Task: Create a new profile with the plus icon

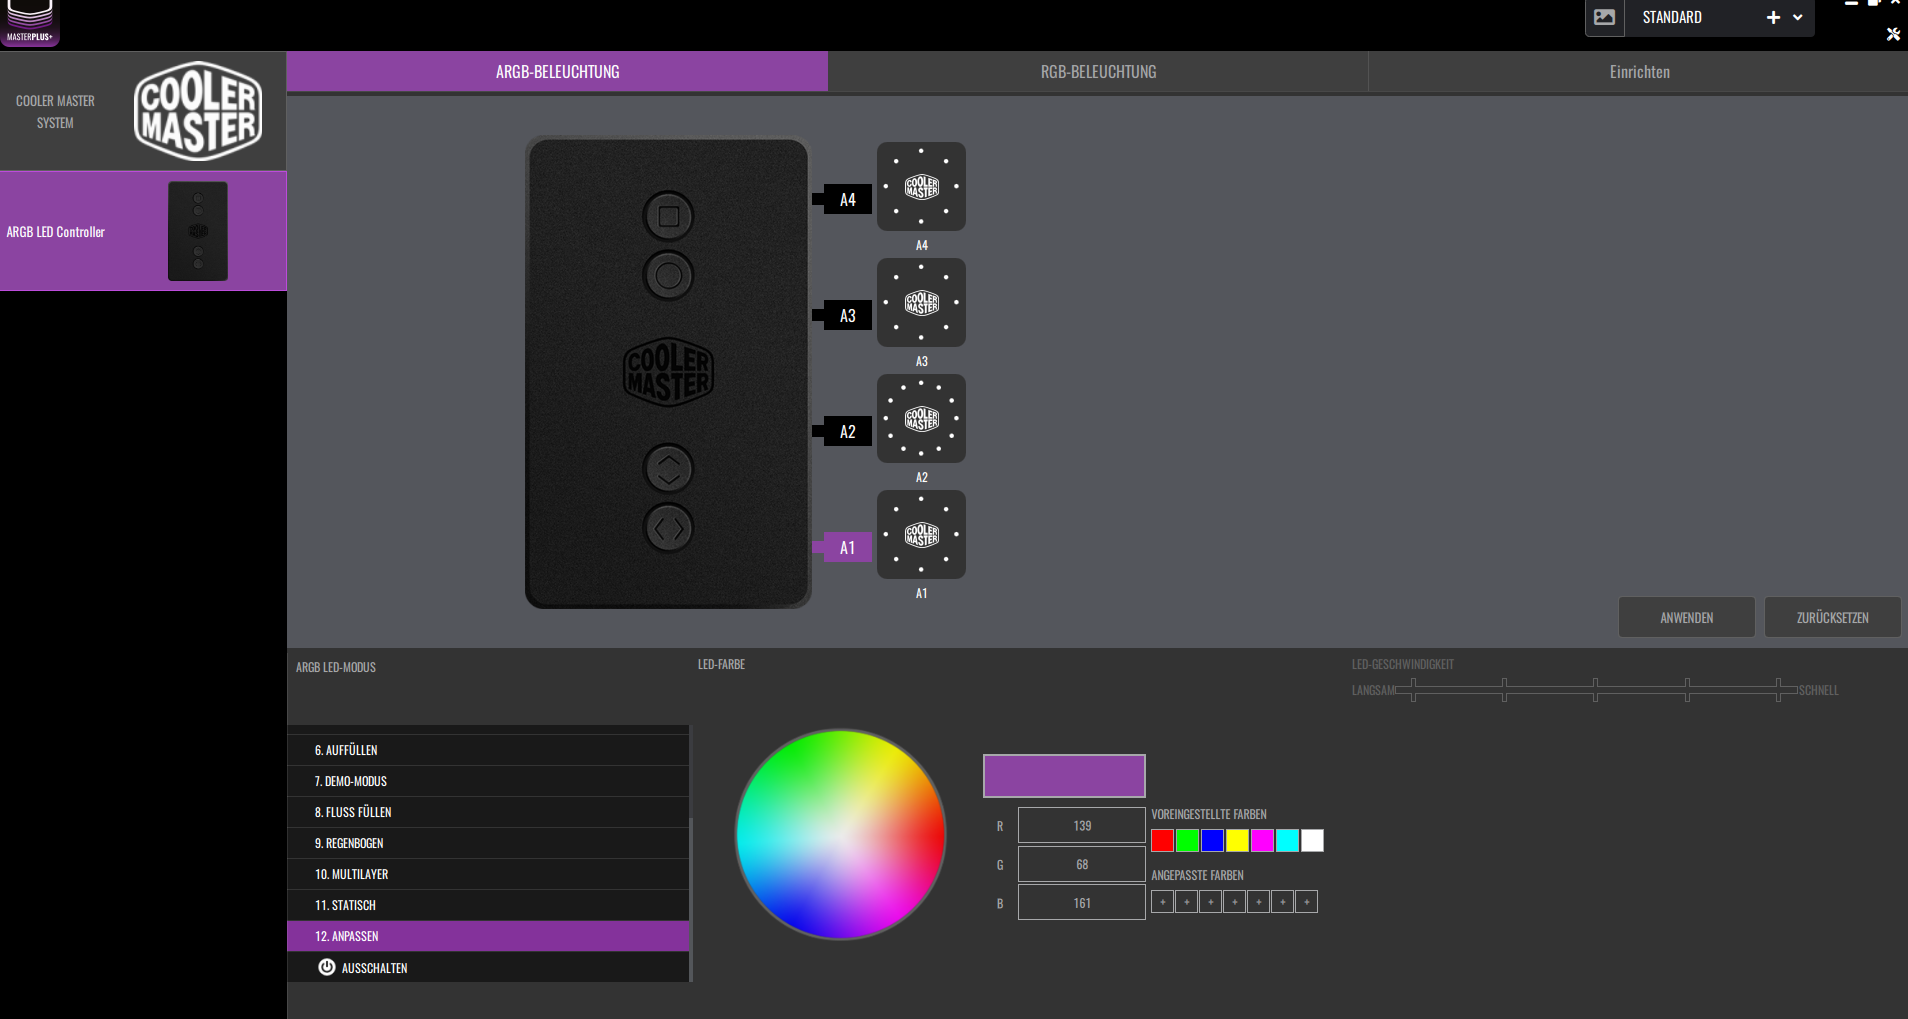Action: [1773, 17]
